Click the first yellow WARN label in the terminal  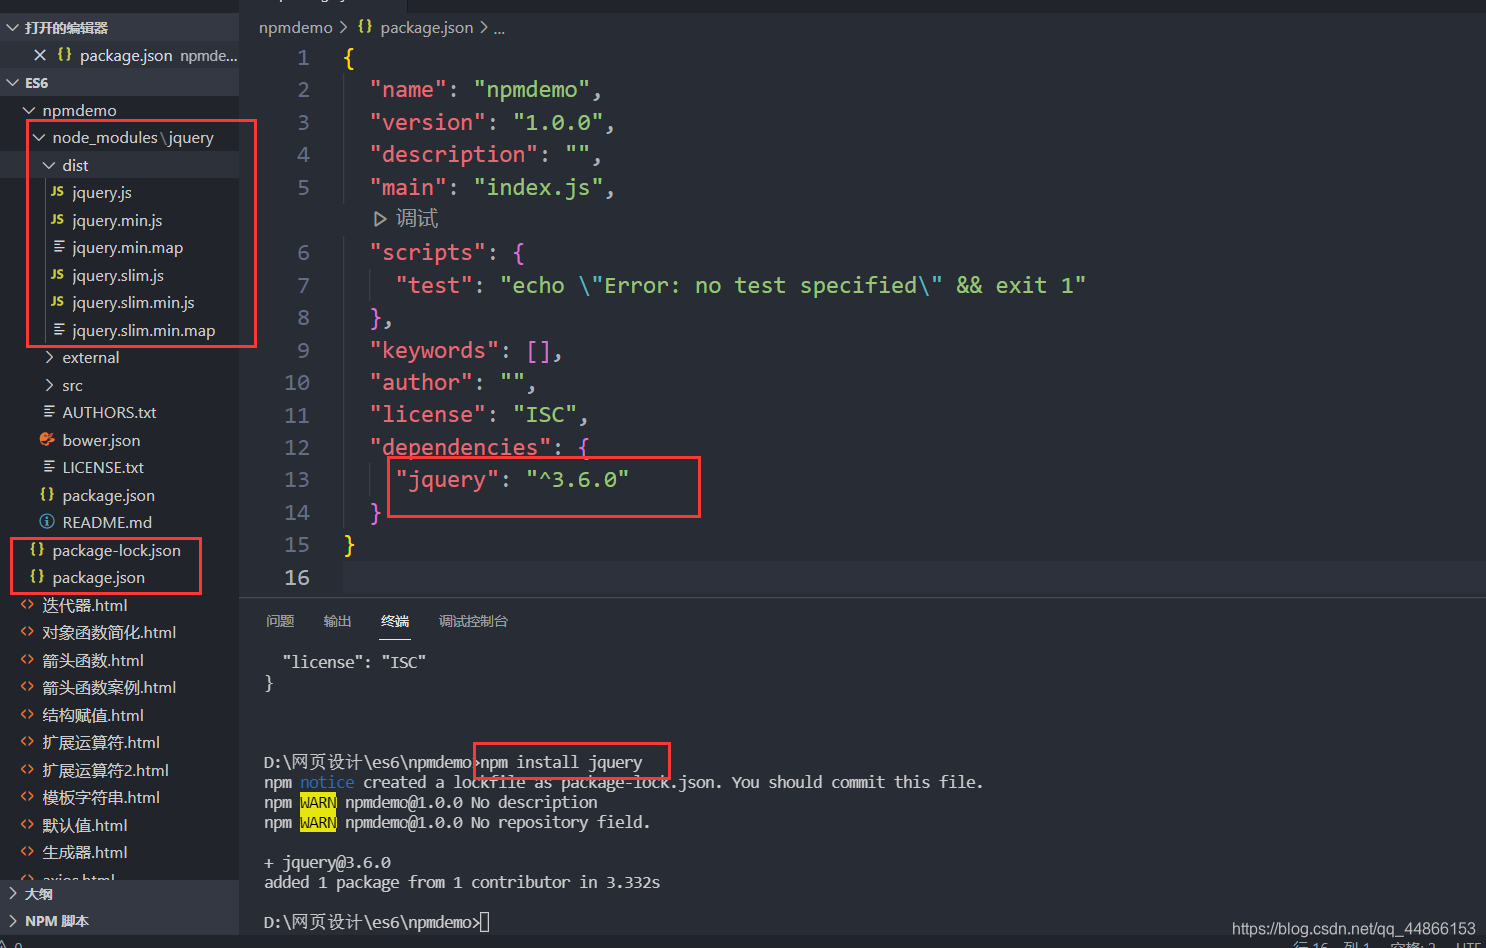(318, 802)
